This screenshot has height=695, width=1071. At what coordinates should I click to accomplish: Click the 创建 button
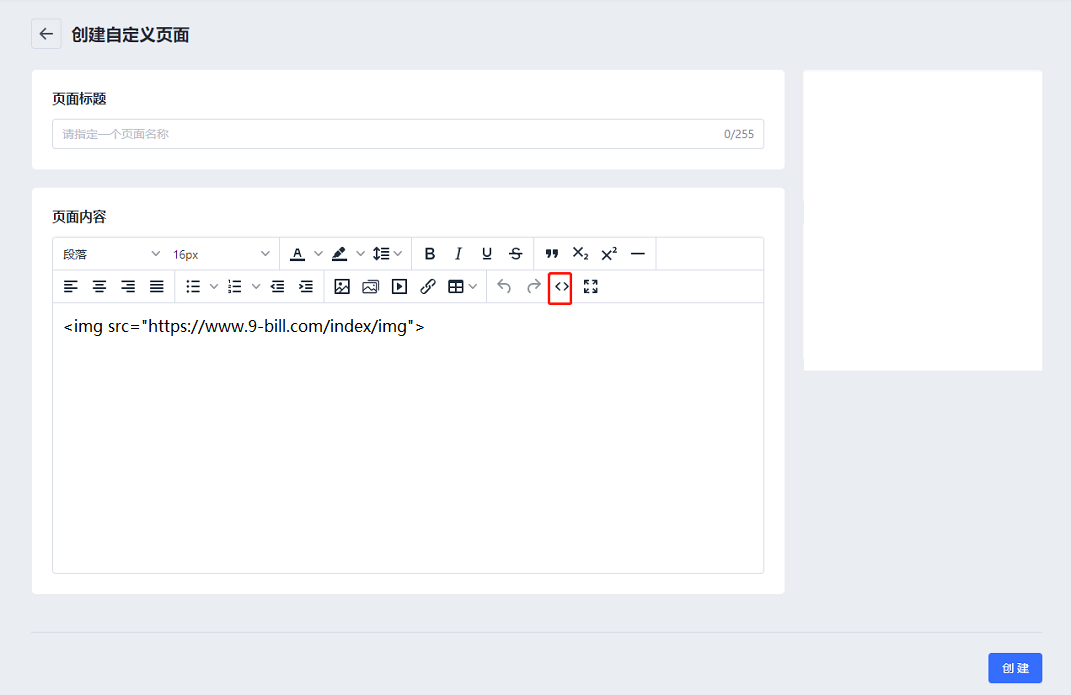coord(1014,668)
